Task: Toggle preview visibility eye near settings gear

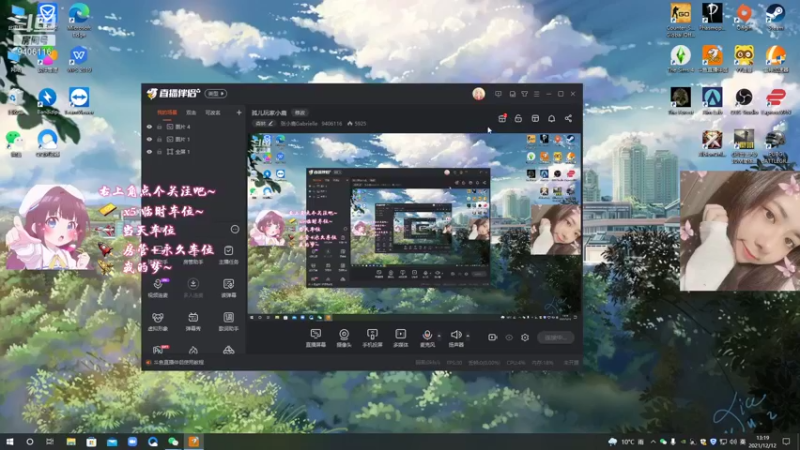Action: [509, 337]
